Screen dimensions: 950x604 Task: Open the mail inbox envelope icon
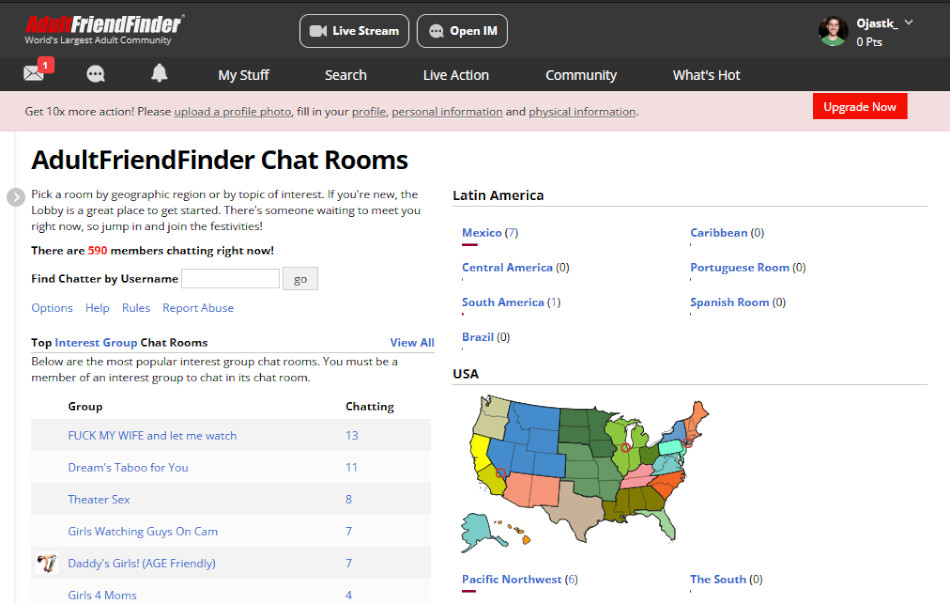click(x=33, y=73)
